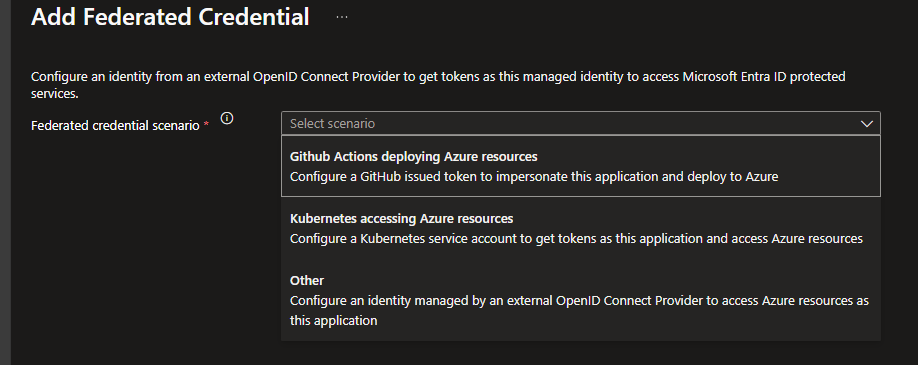Pick the Other scenario option

pyautogui.click(x=580, y=300)
